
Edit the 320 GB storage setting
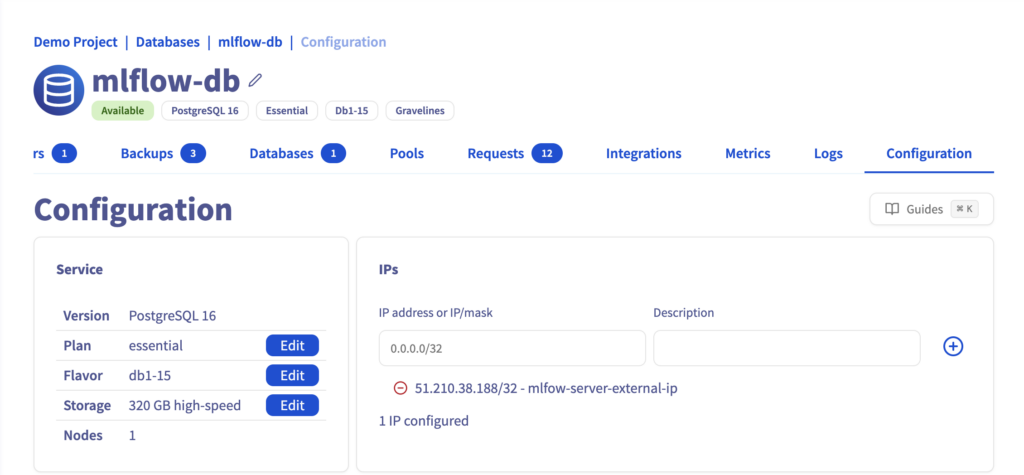click(x=292, y=405)
